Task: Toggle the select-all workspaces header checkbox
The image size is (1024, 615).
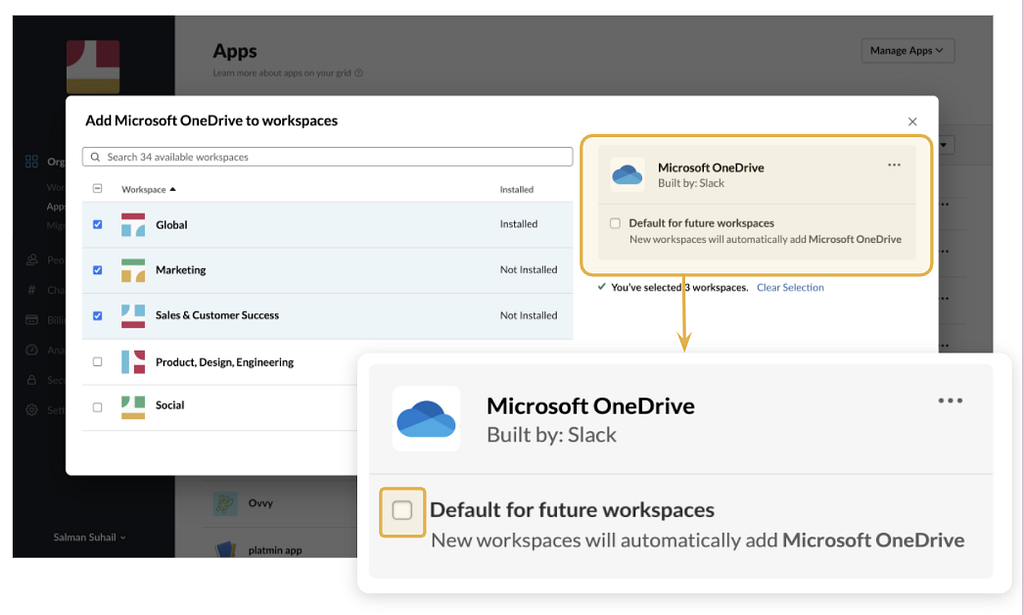Action: (x=97, y=189)
